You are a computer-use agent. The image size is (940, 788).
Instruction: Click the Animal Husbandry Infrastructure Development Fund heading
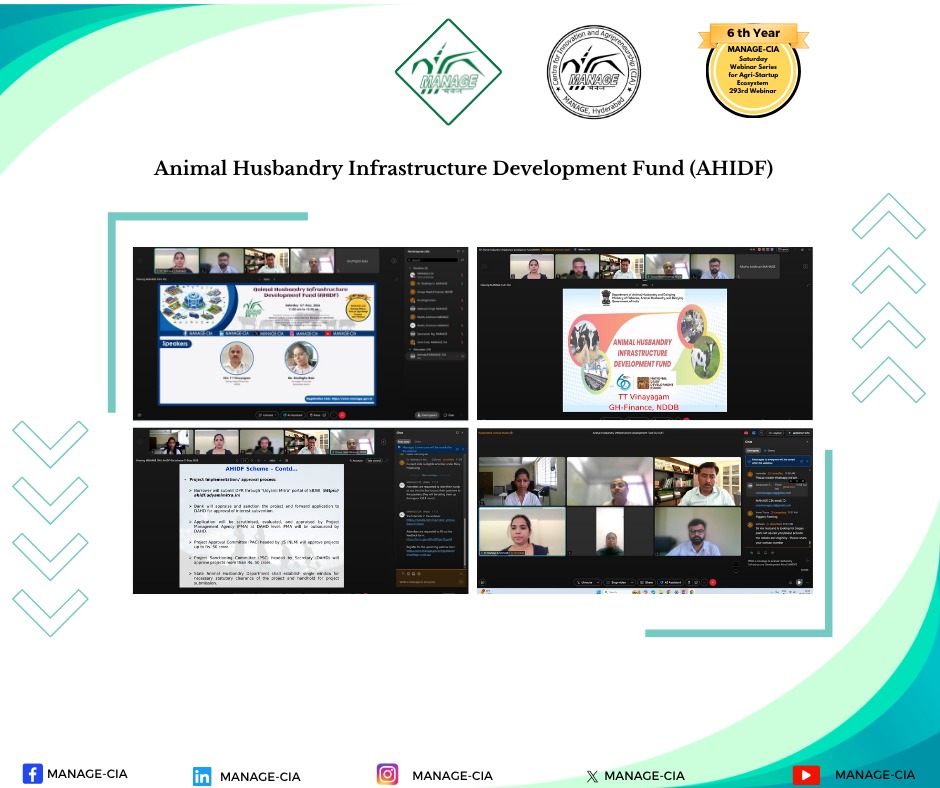point(463,168)
